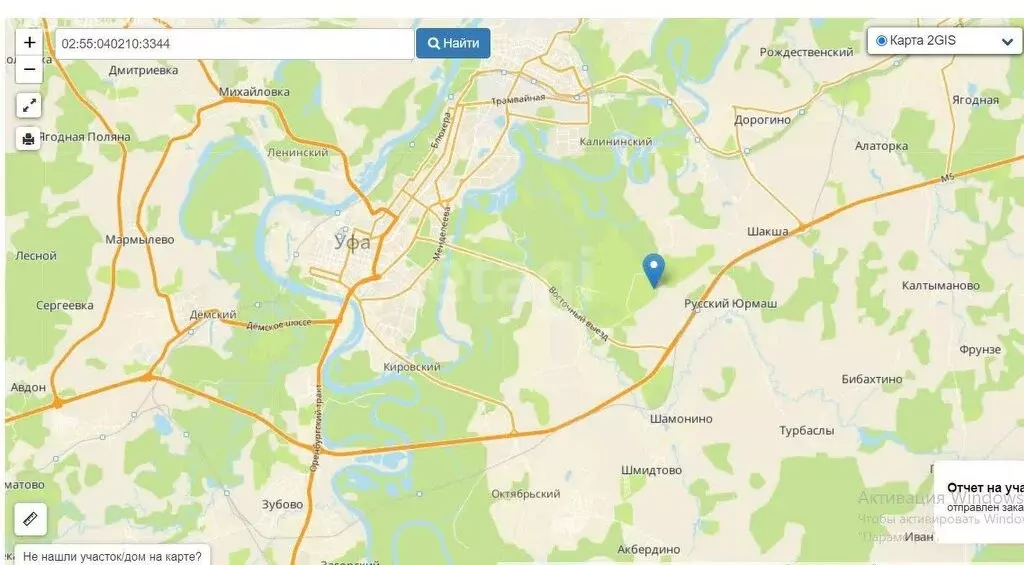This screenshot has height=565, width=1024.
Task: Click the Шакша locality label
Action: point(767,231)
